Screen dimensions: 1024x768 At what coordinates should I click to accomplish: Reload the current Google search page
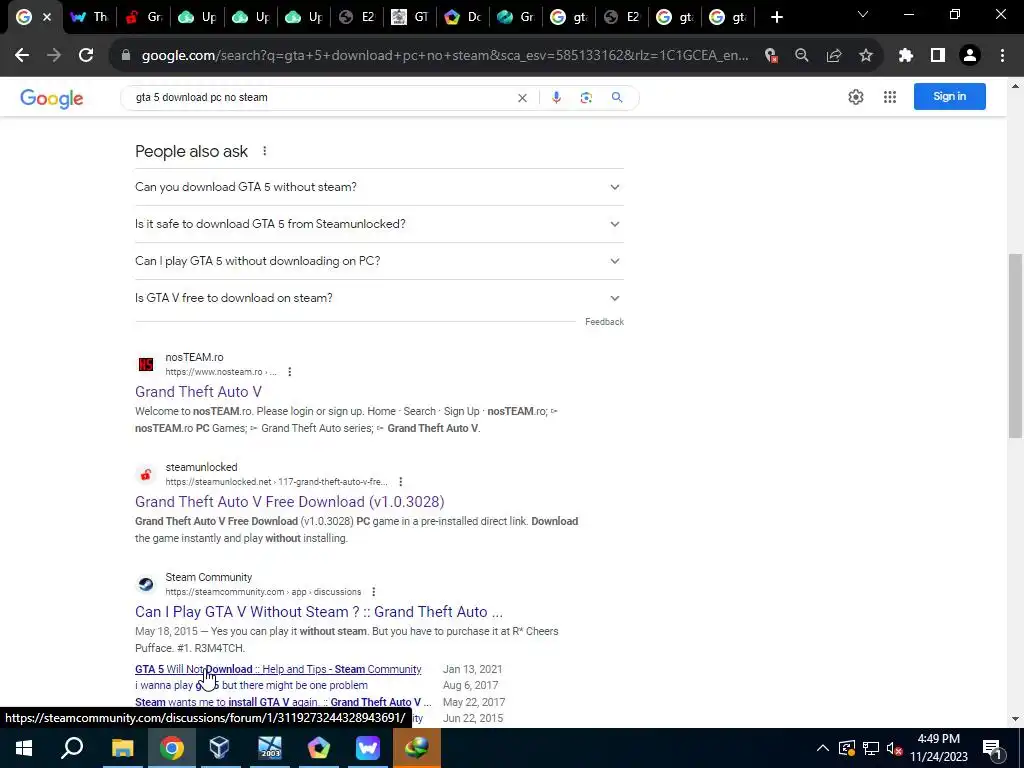[86, 56]
